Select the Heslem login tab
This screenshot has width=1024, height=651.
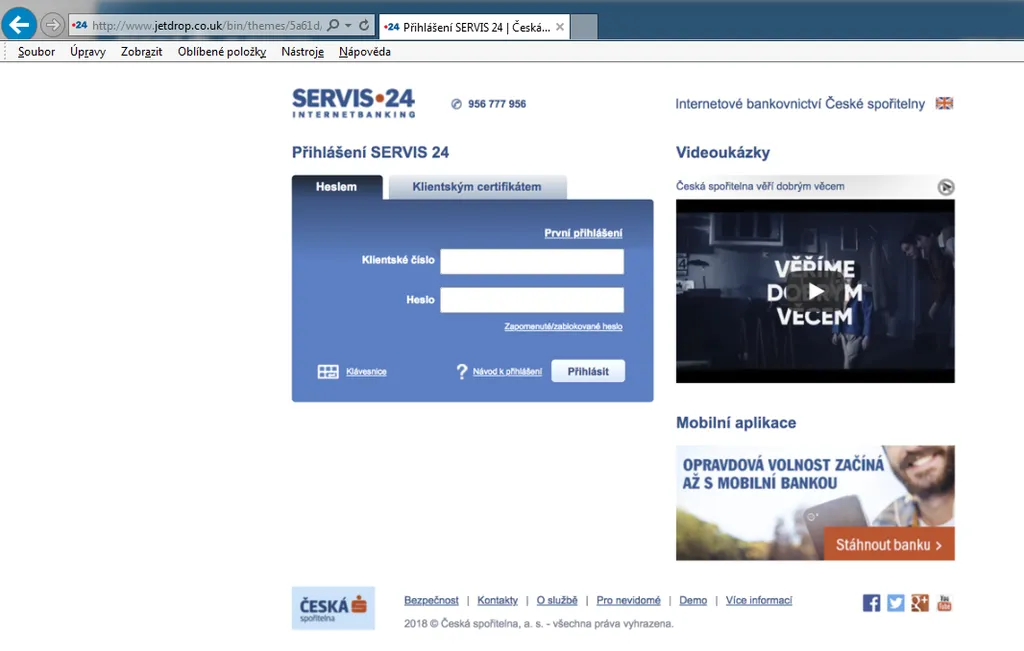(x=337, y=187)
